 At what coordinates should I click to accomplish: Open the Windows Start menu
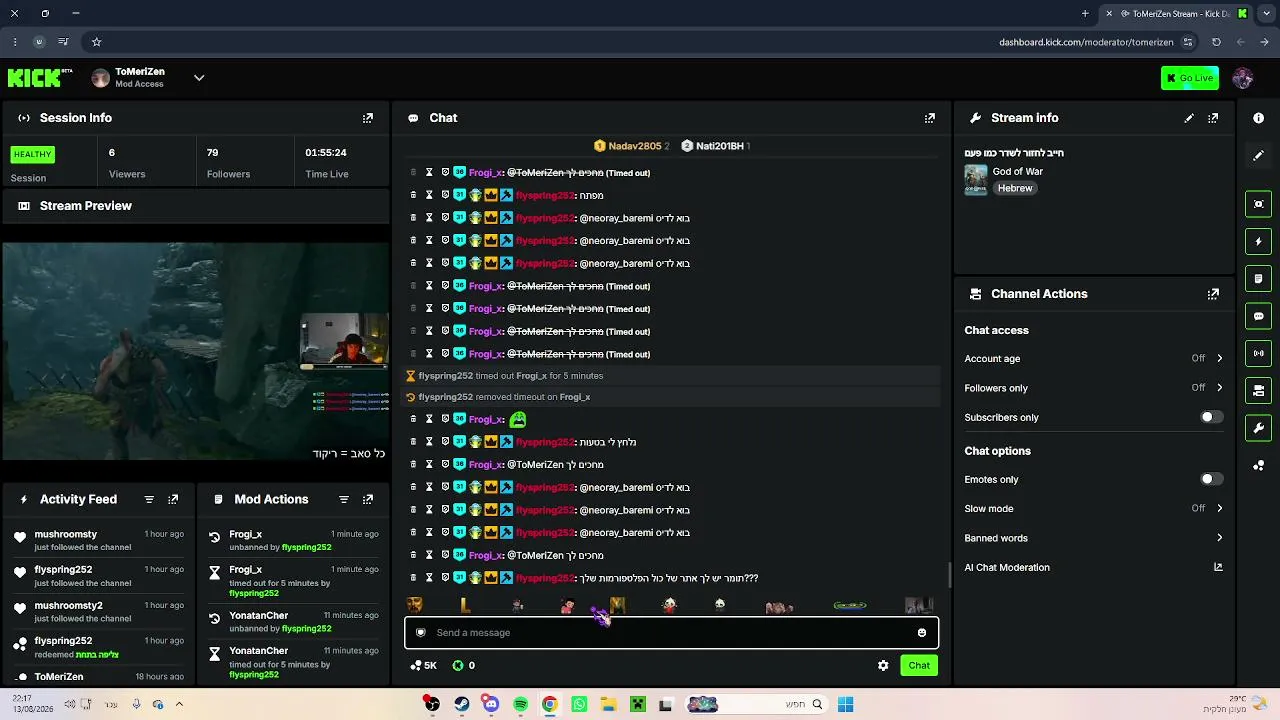tap(845, 704)
